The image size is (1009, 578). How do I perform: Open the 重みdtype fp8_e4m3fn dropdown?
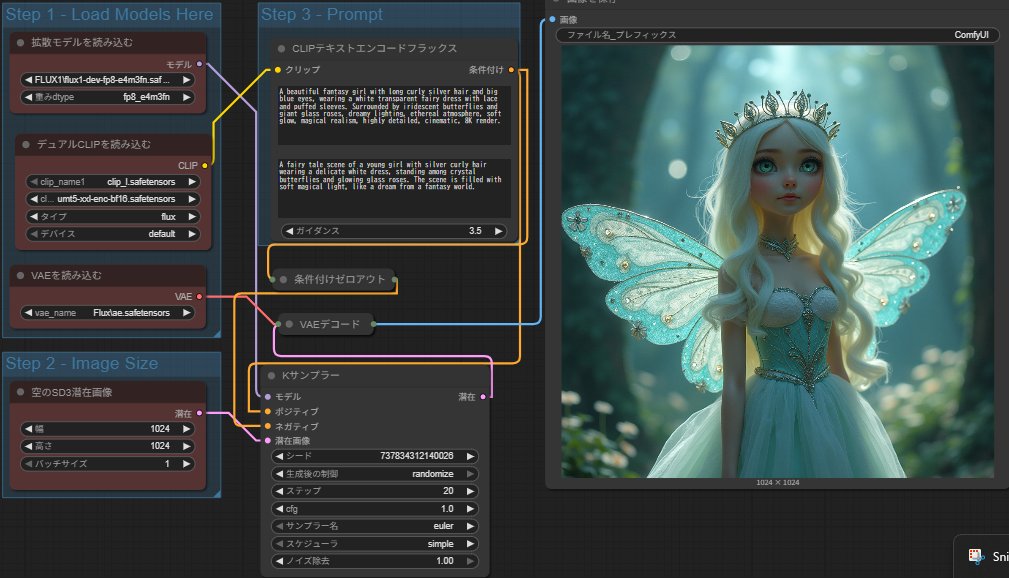108,97
